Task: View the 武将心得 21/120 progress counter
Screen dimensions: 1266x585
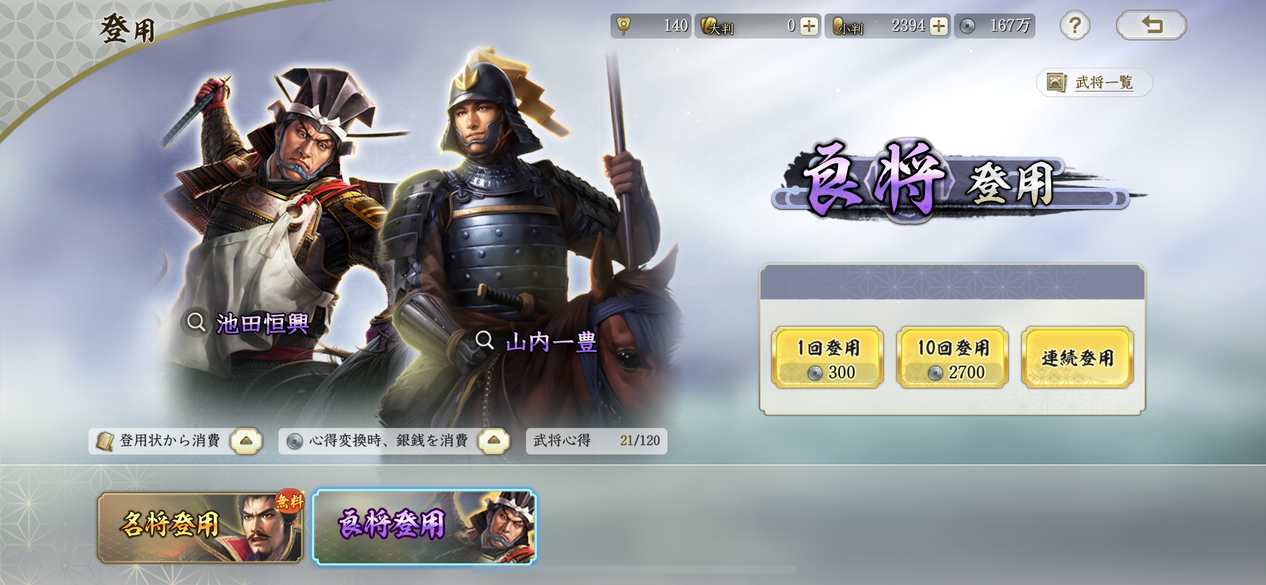Action: 597,441
